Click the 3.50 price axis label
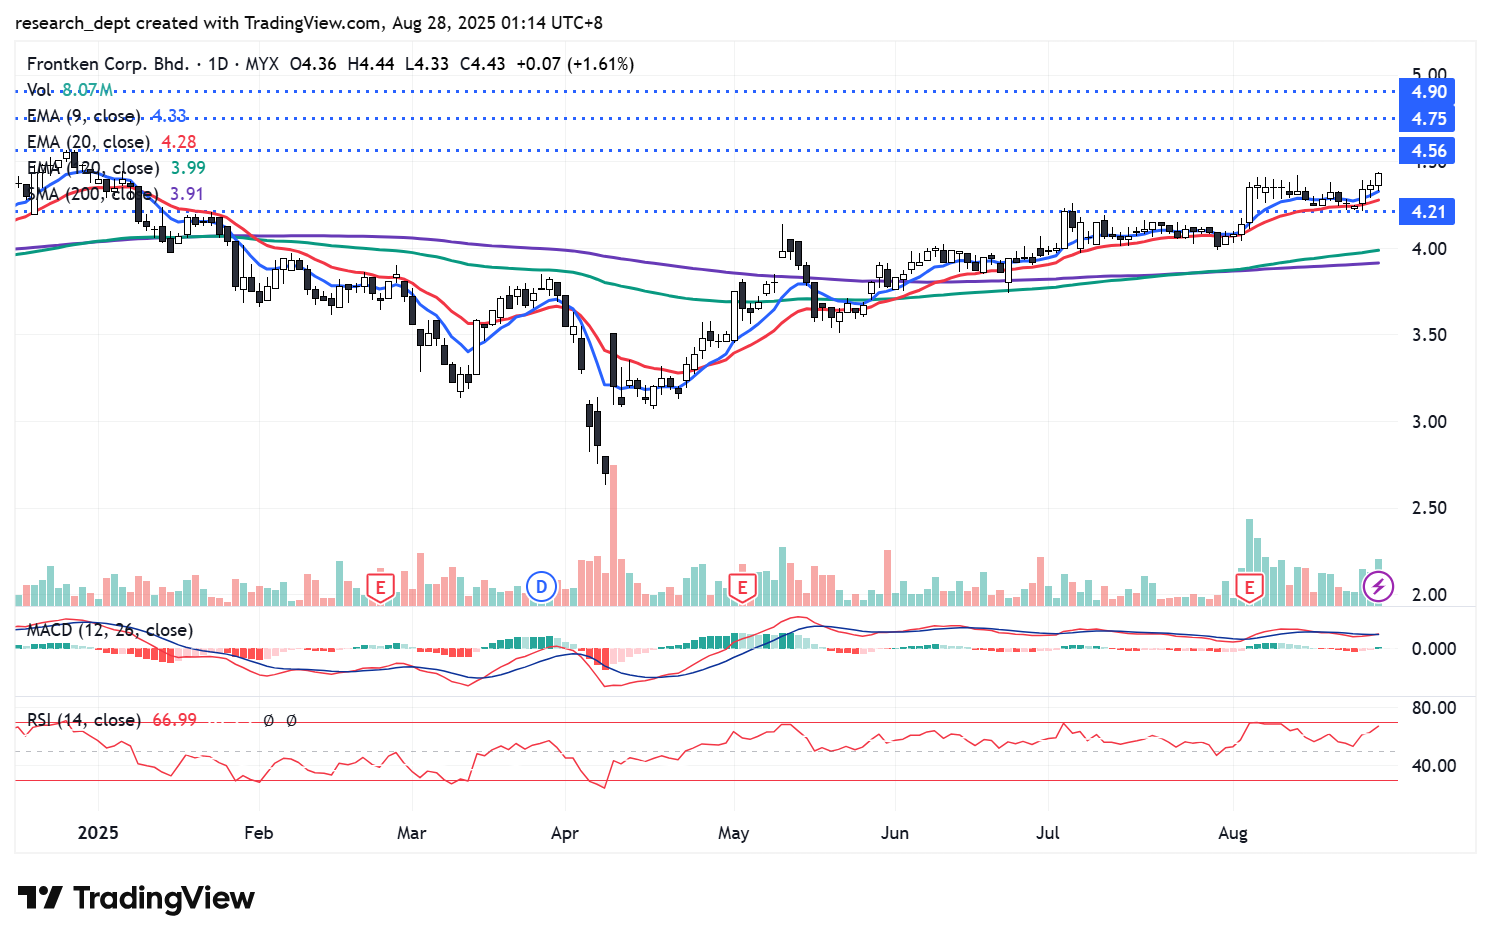 click(1429, 335)
